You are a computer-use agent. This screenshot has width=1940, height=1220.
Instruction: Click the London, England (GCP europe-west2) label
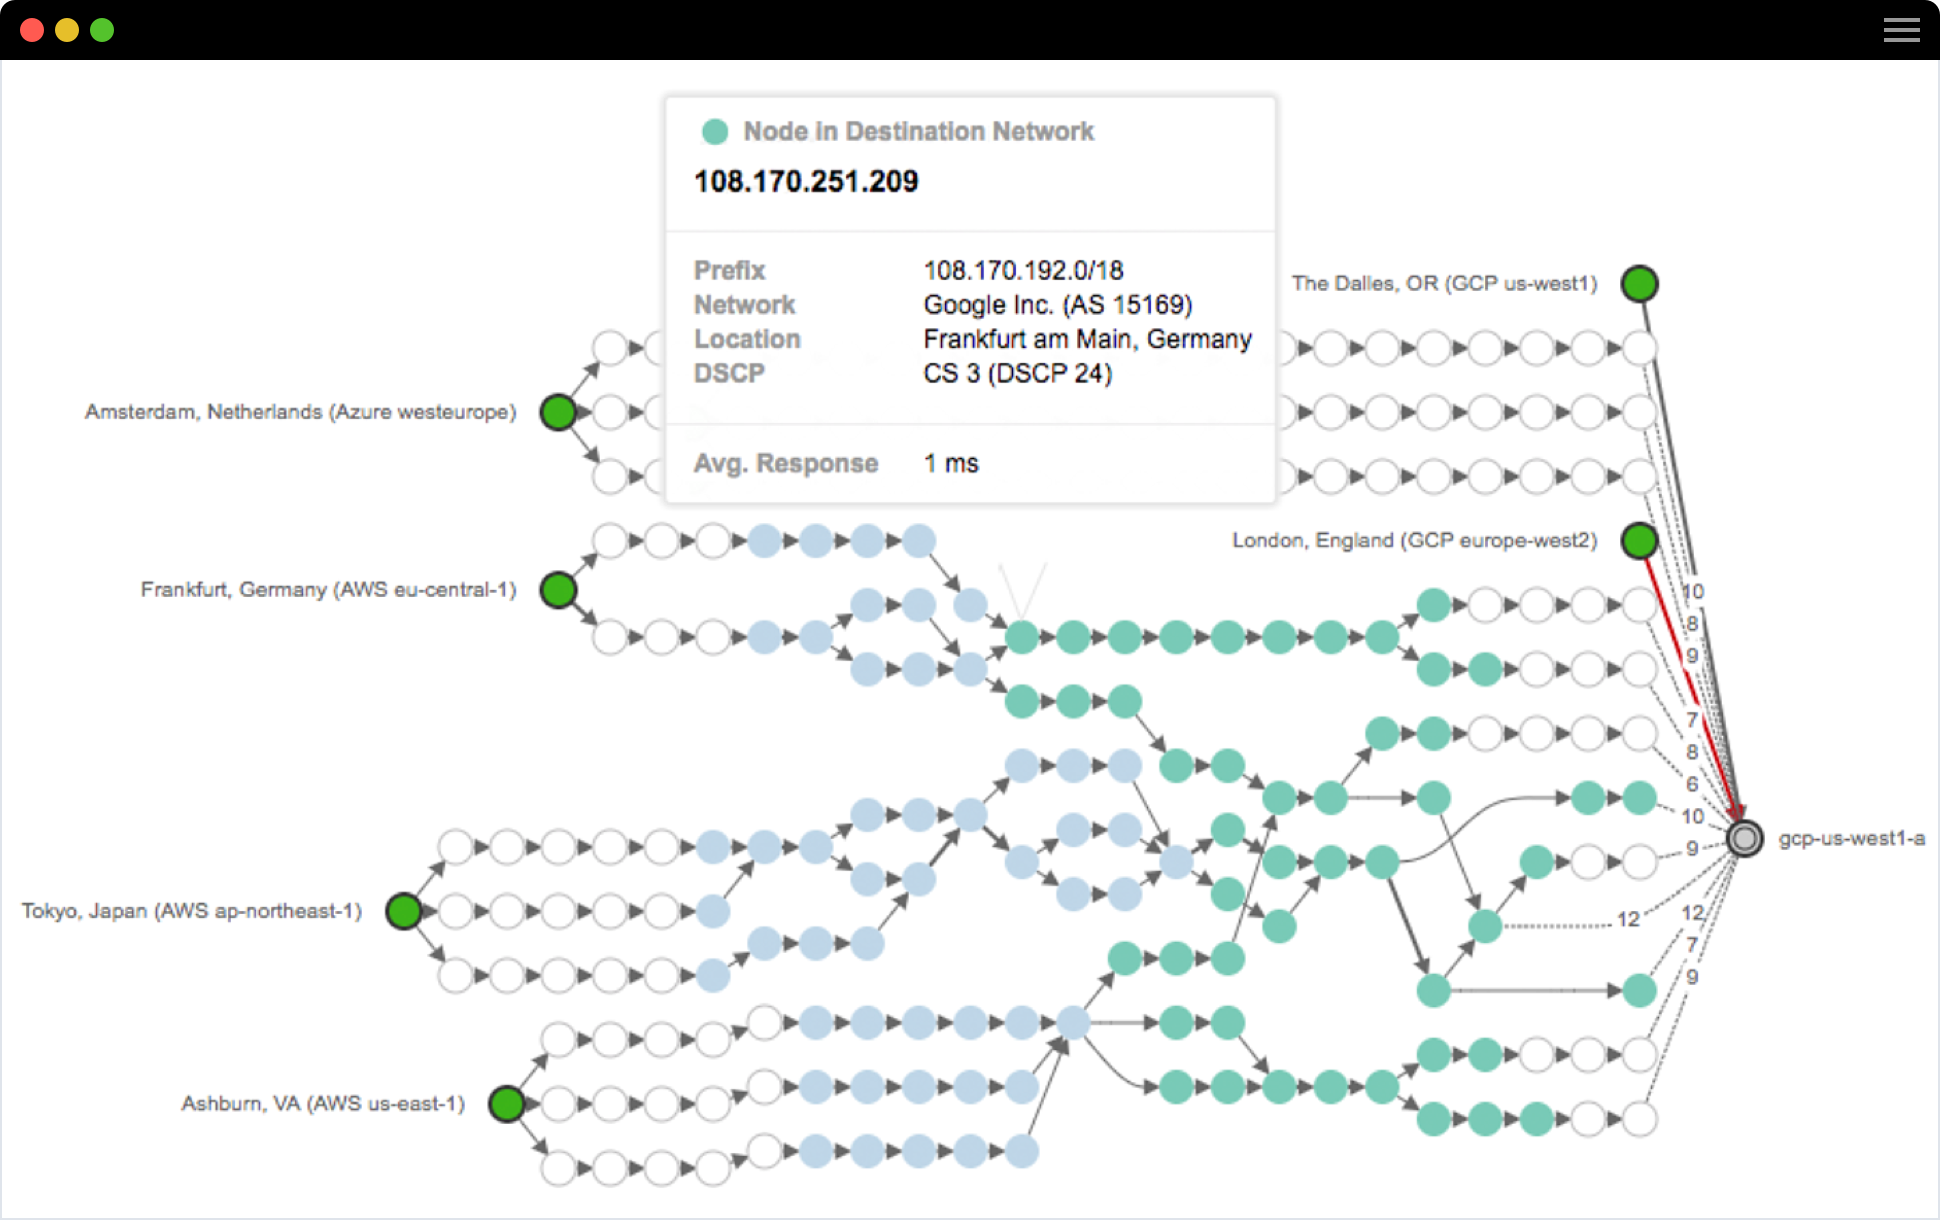click(x=1414, y=541)
